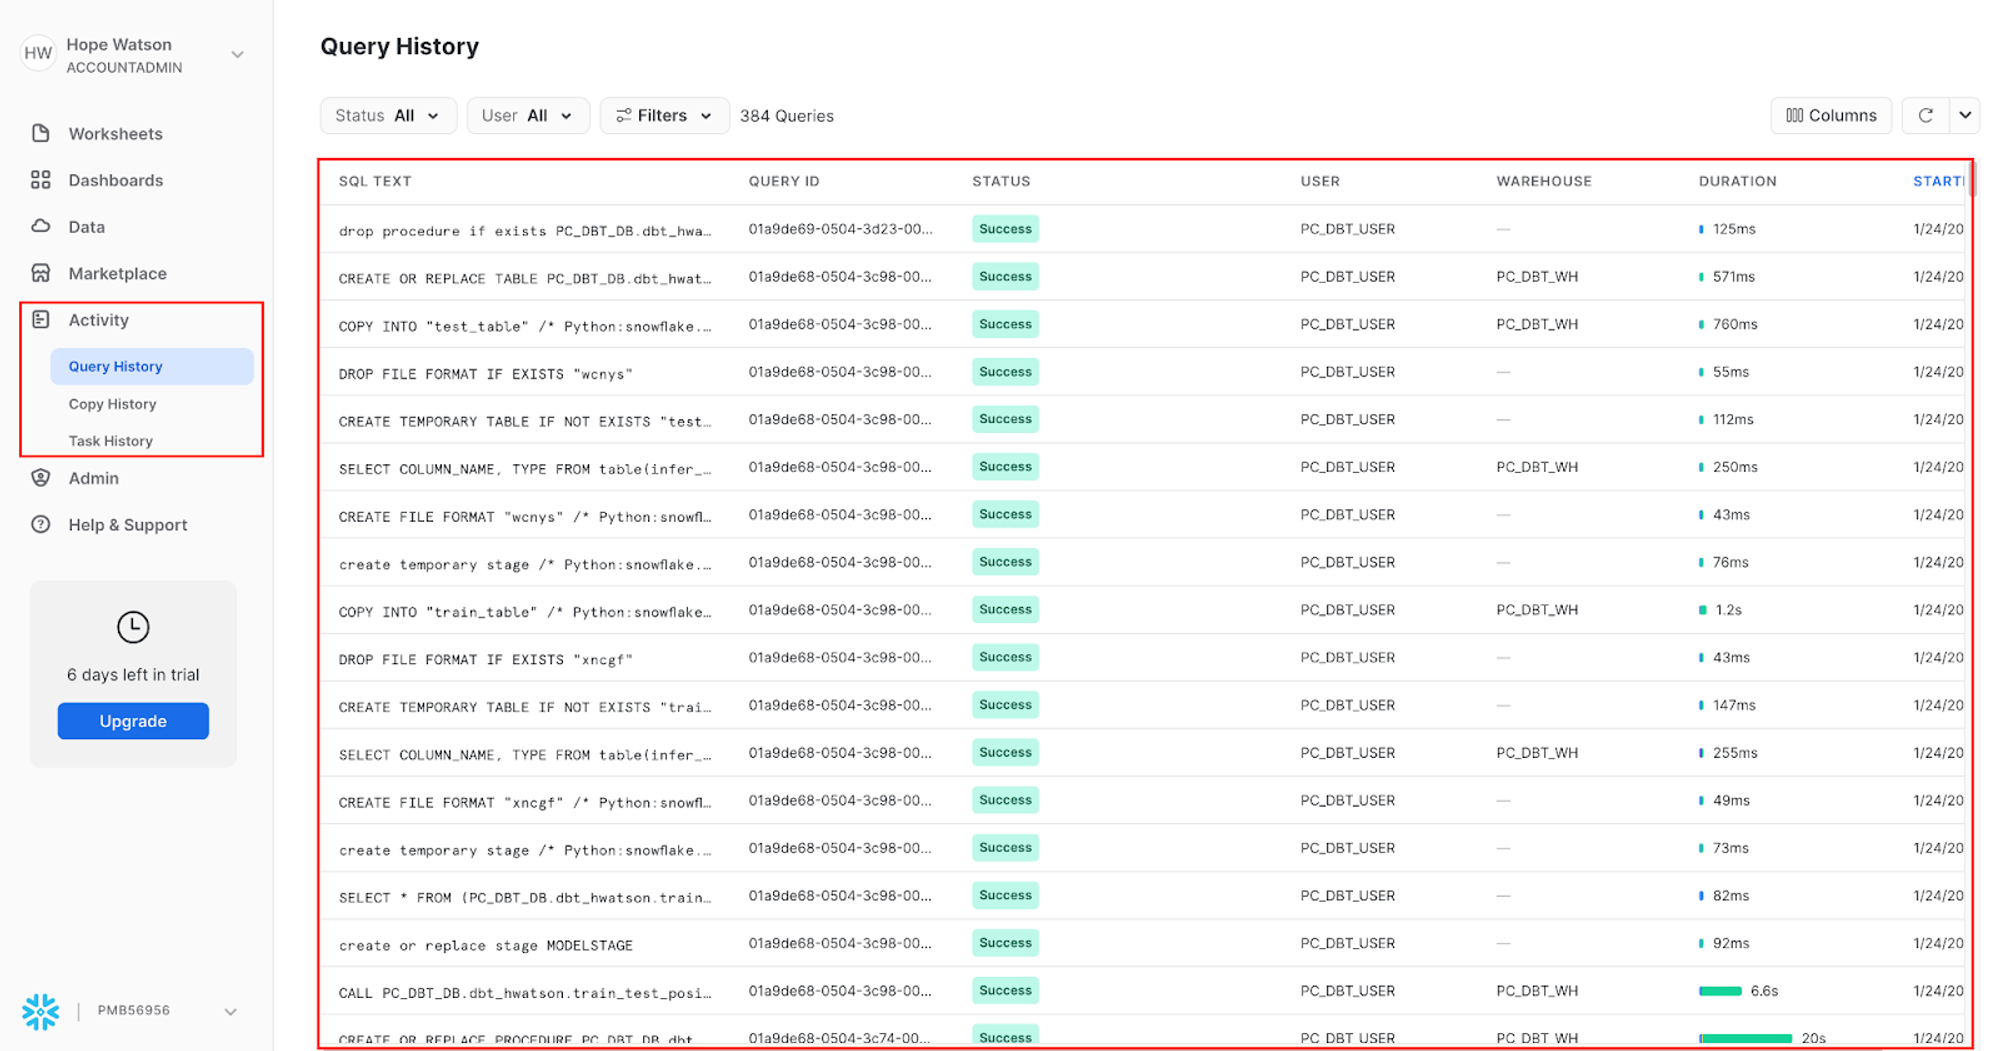Click the Snowflake logo at bottom left

[x=40, y=1011]
